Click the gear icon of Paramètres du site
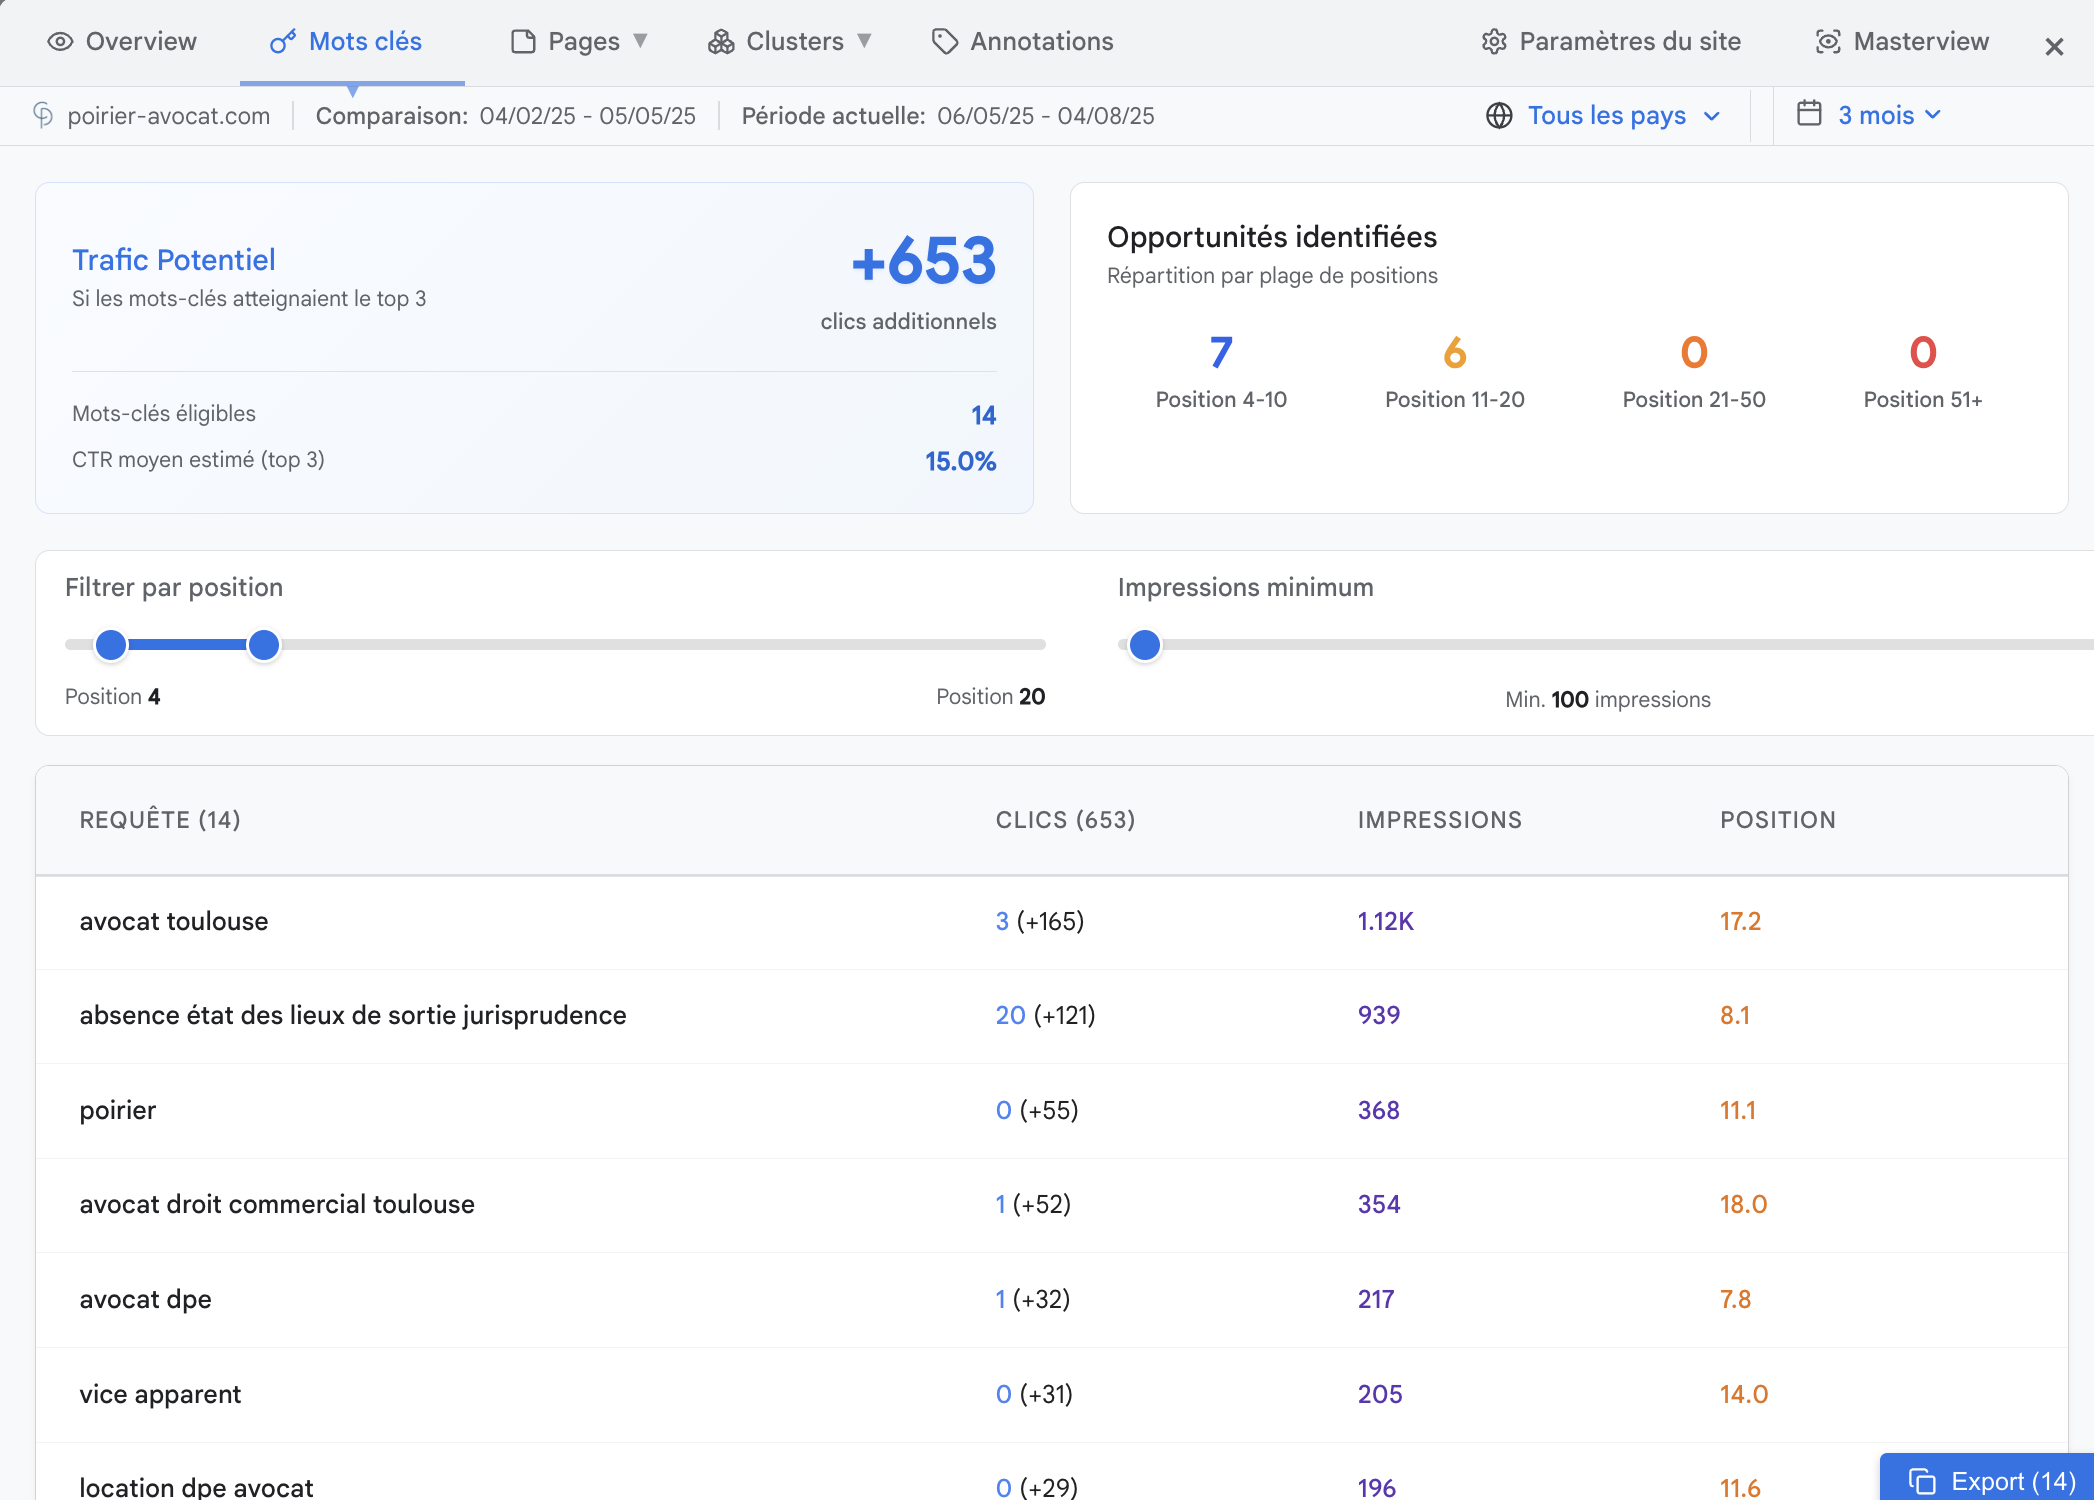The width and height of the screenshot is (2094, 1500). point(1494,41)
